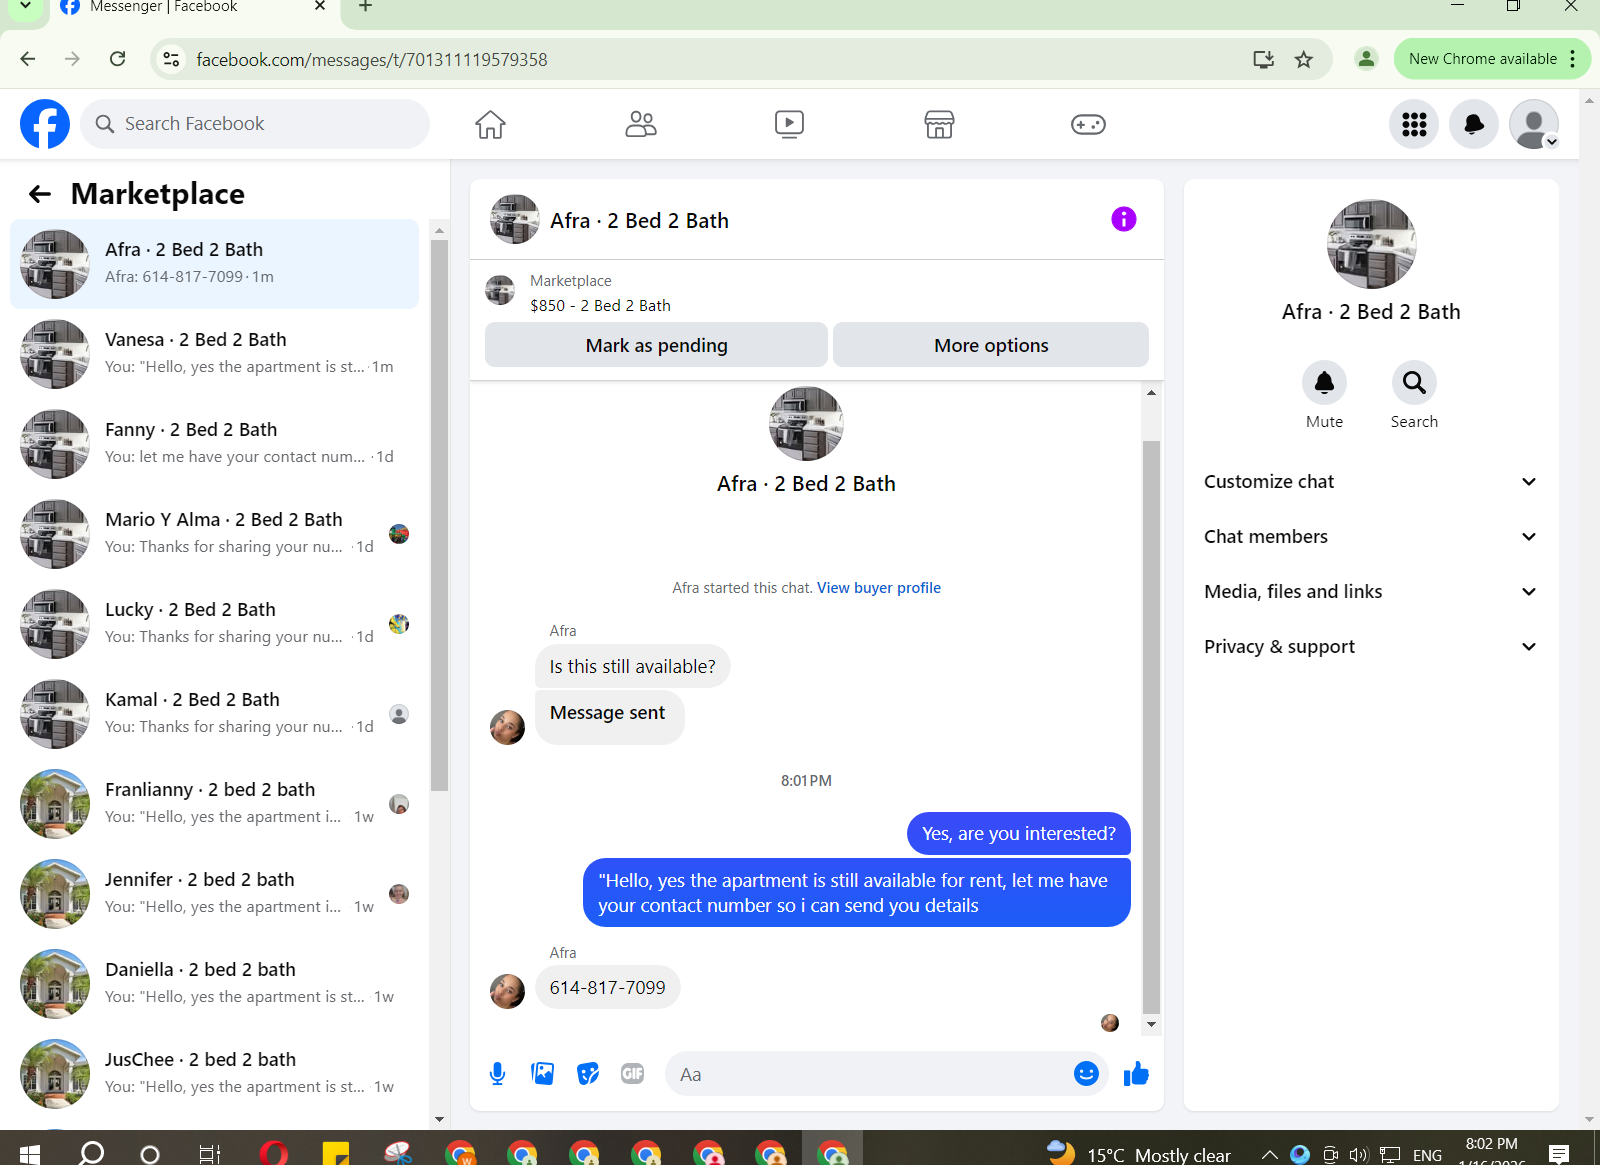
Task: Click the conversation list scrollbar
Action: click(x=439, y=515)
